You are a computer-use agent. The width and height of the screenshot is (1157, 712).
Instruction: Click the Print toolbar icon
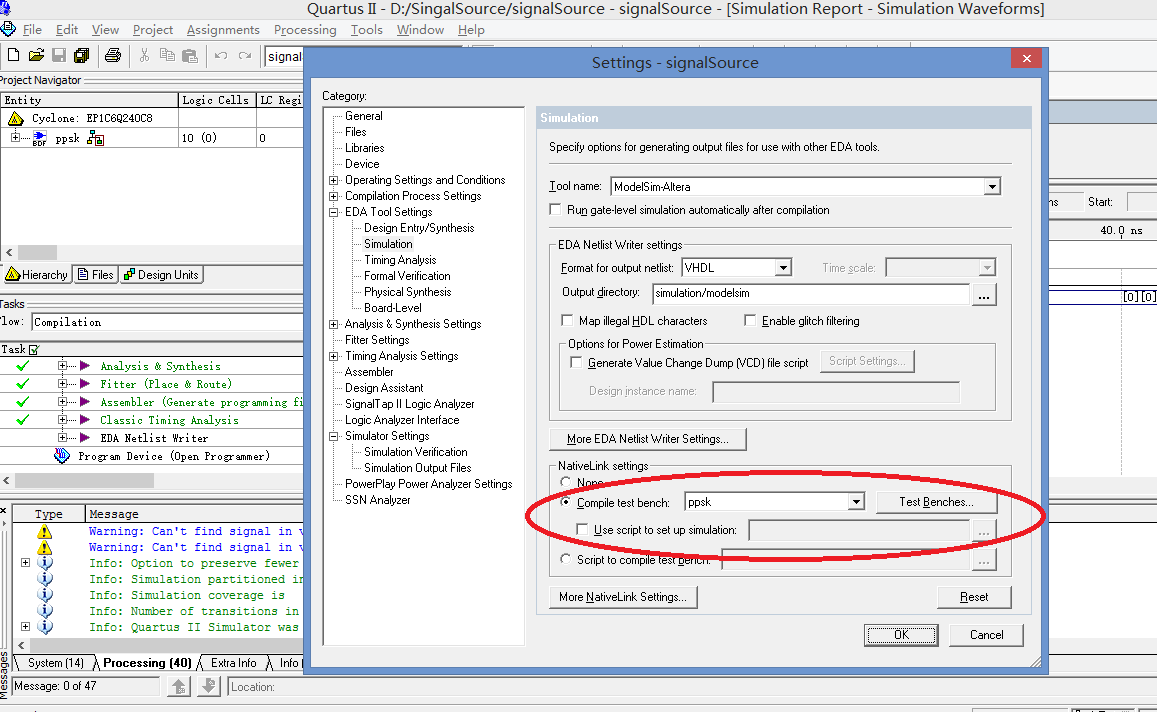click(x=113, y=55)
